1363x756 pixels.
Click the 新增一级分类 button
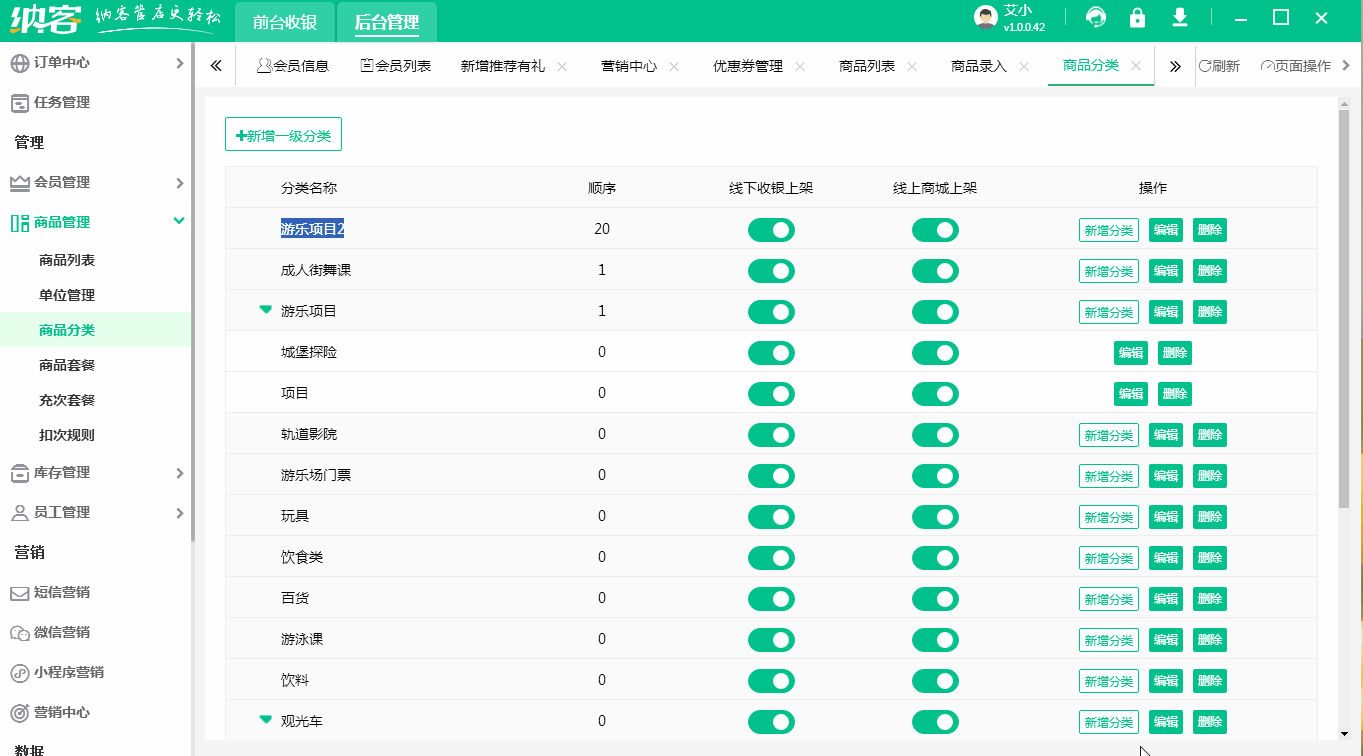[283, 133]
